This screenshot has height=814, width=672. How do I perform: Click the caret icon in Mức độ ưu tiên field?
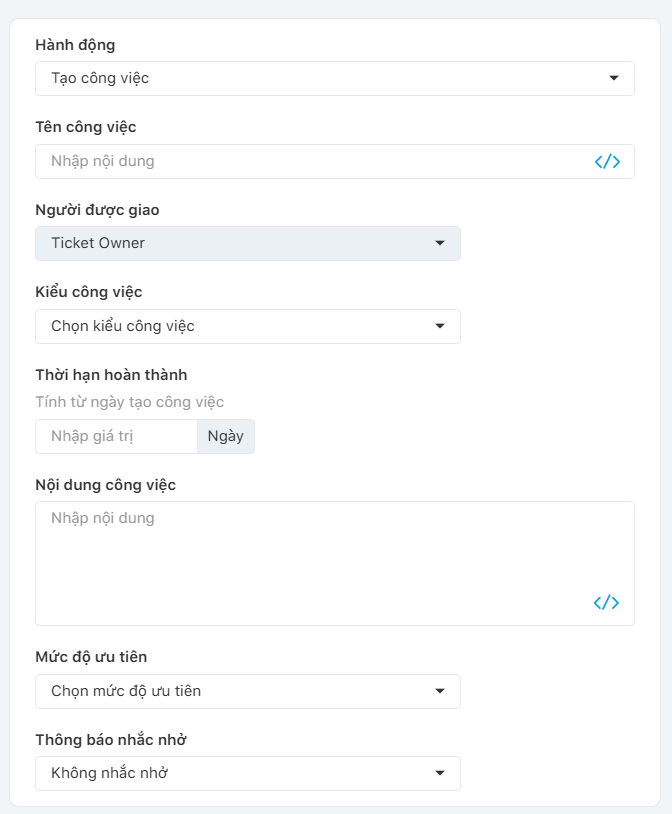pos(440,691)
